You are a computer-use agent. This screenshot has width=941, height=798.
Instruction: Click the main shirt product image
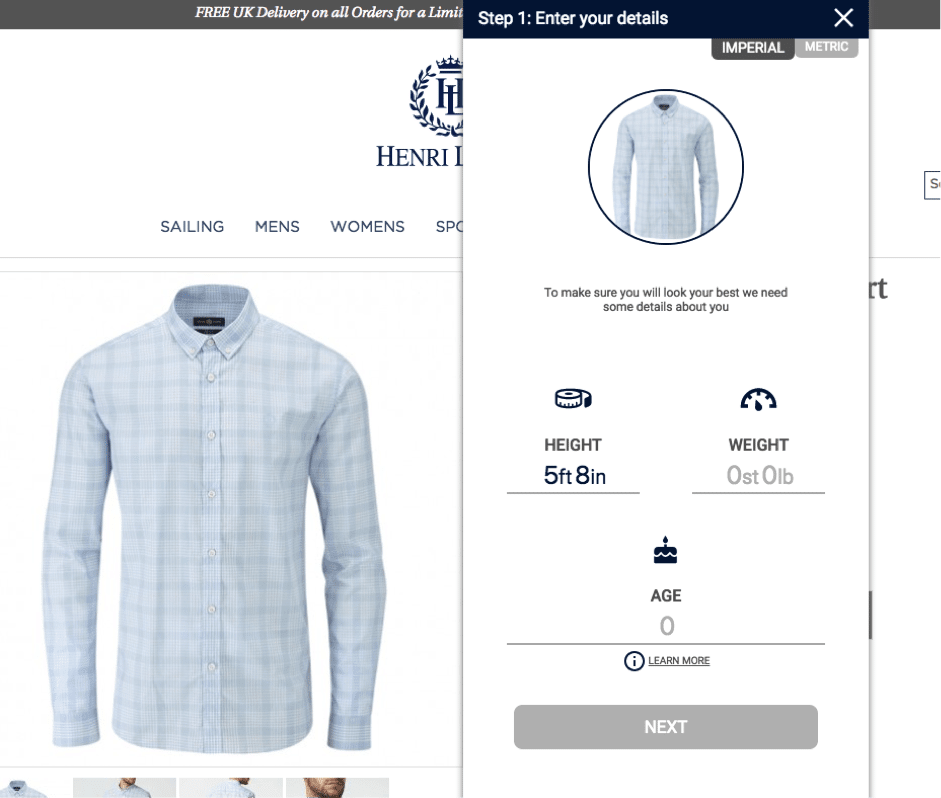[215, 517]
